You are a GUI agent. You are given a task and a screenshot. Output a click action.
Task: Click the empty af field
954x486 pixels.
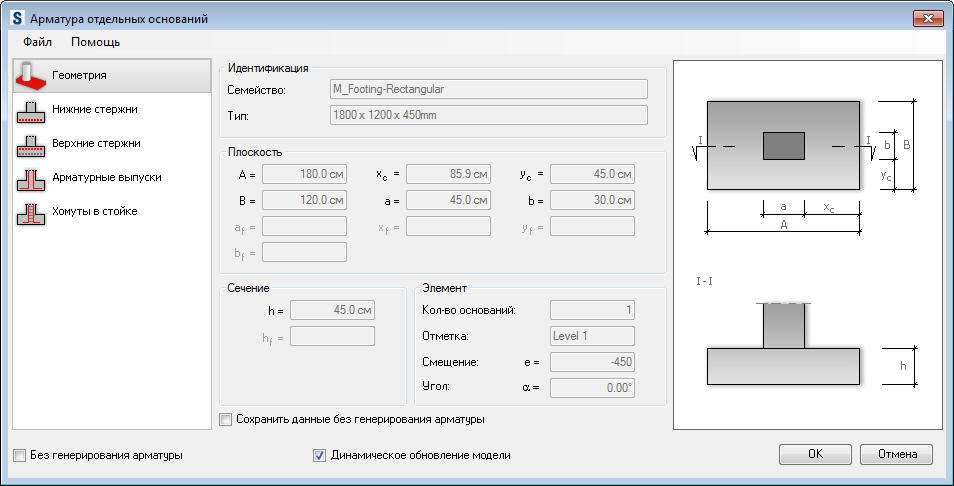(x=304, y=226)
